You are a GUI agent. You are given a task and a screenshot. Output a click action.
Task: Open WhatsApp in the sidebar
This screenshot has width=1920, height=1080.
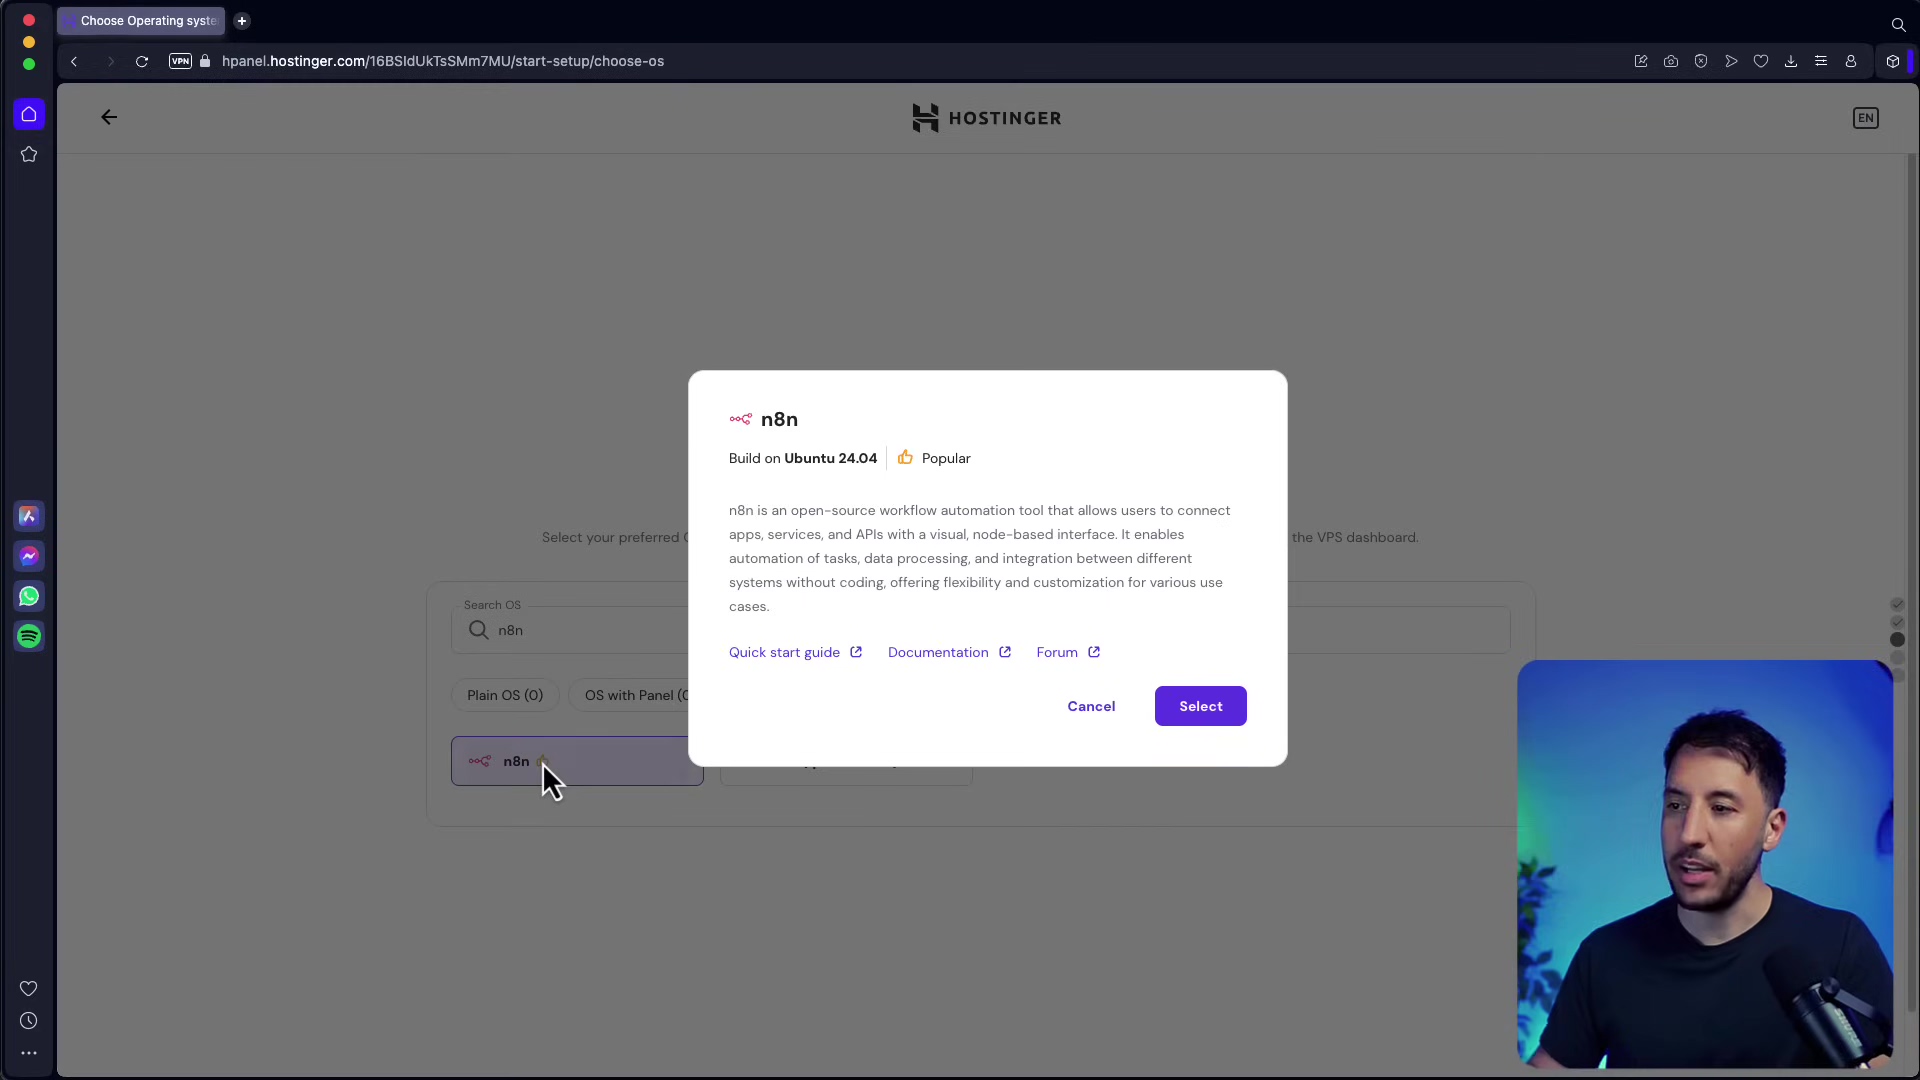tap(29, 596)
